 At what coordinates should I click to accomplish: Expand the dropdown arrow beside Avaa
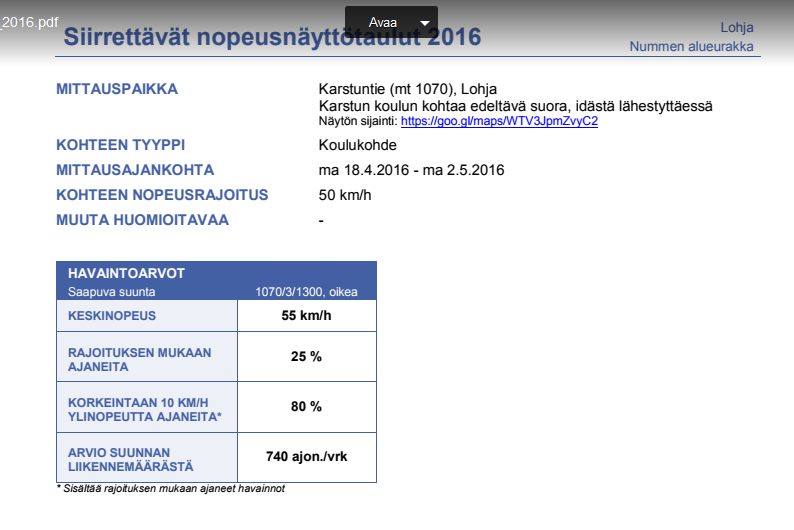click(425, 23)
